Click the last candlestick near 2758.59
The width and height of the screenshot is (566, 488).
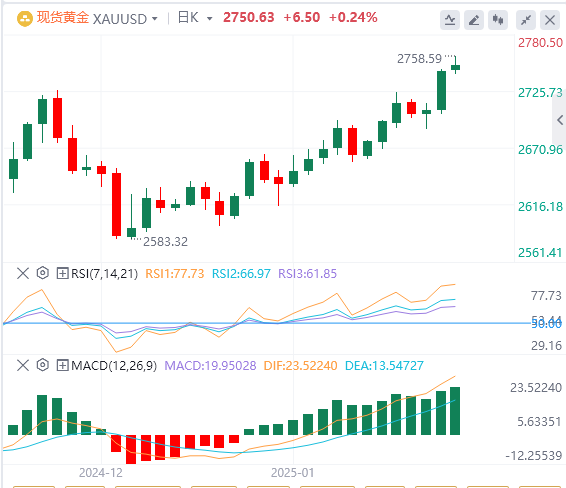tap(456, 65)
